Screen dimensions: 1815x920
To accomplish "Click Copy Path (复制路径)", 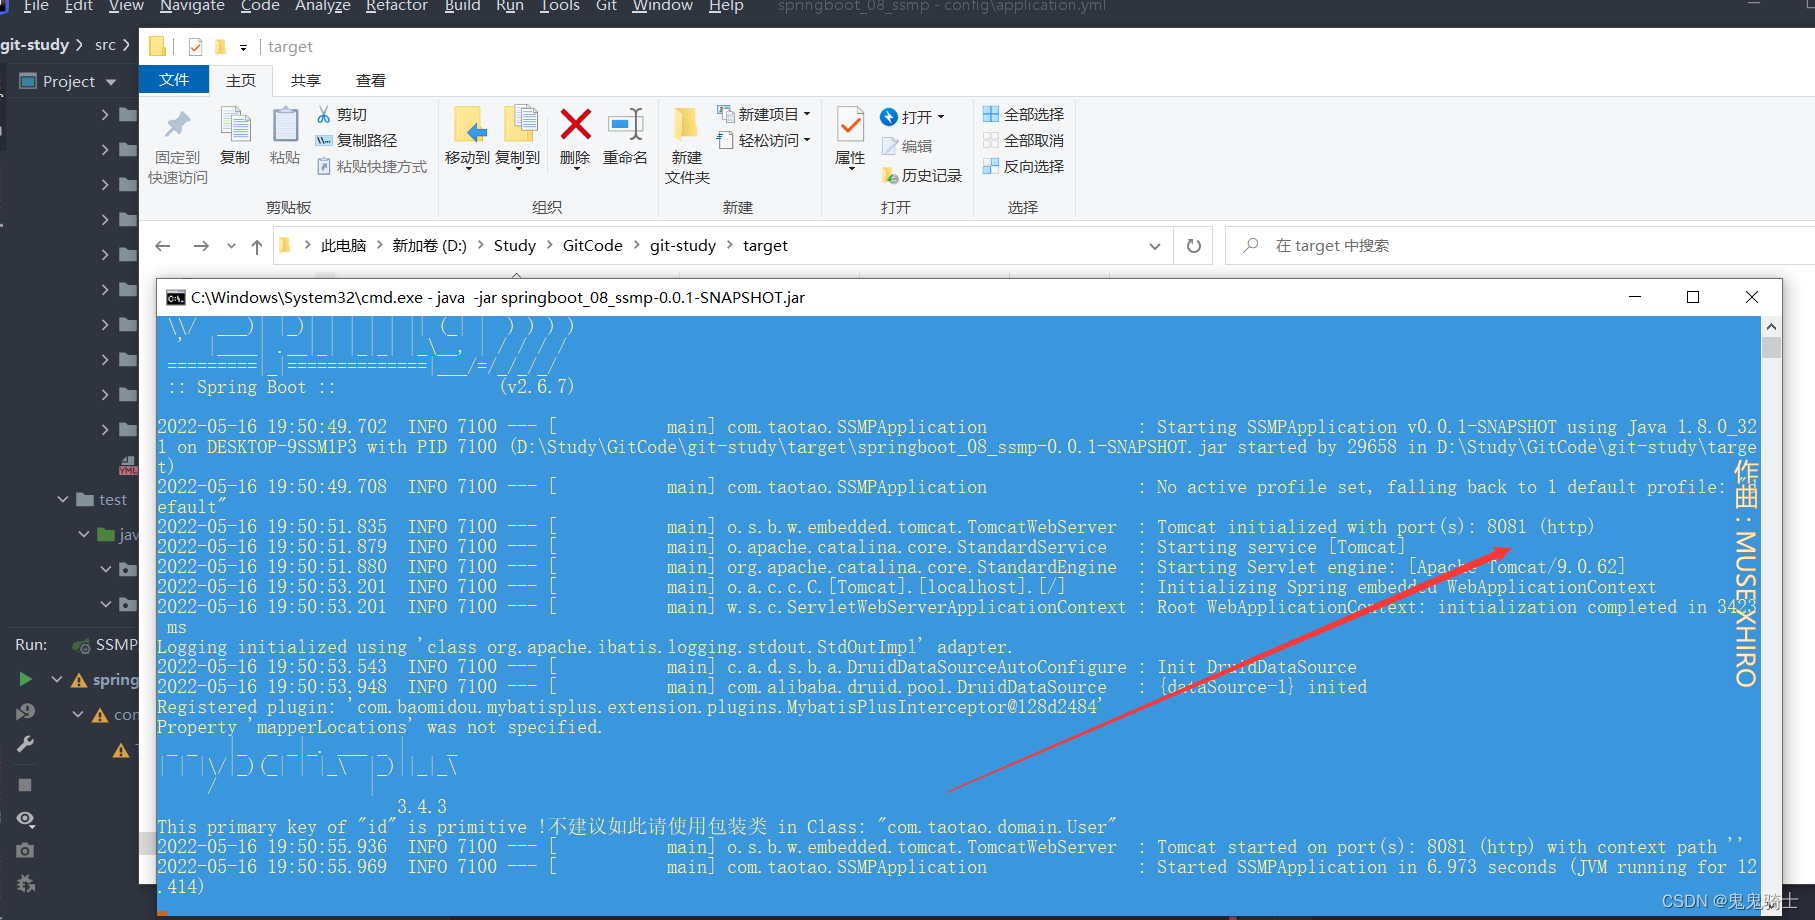I will (357, 141).
